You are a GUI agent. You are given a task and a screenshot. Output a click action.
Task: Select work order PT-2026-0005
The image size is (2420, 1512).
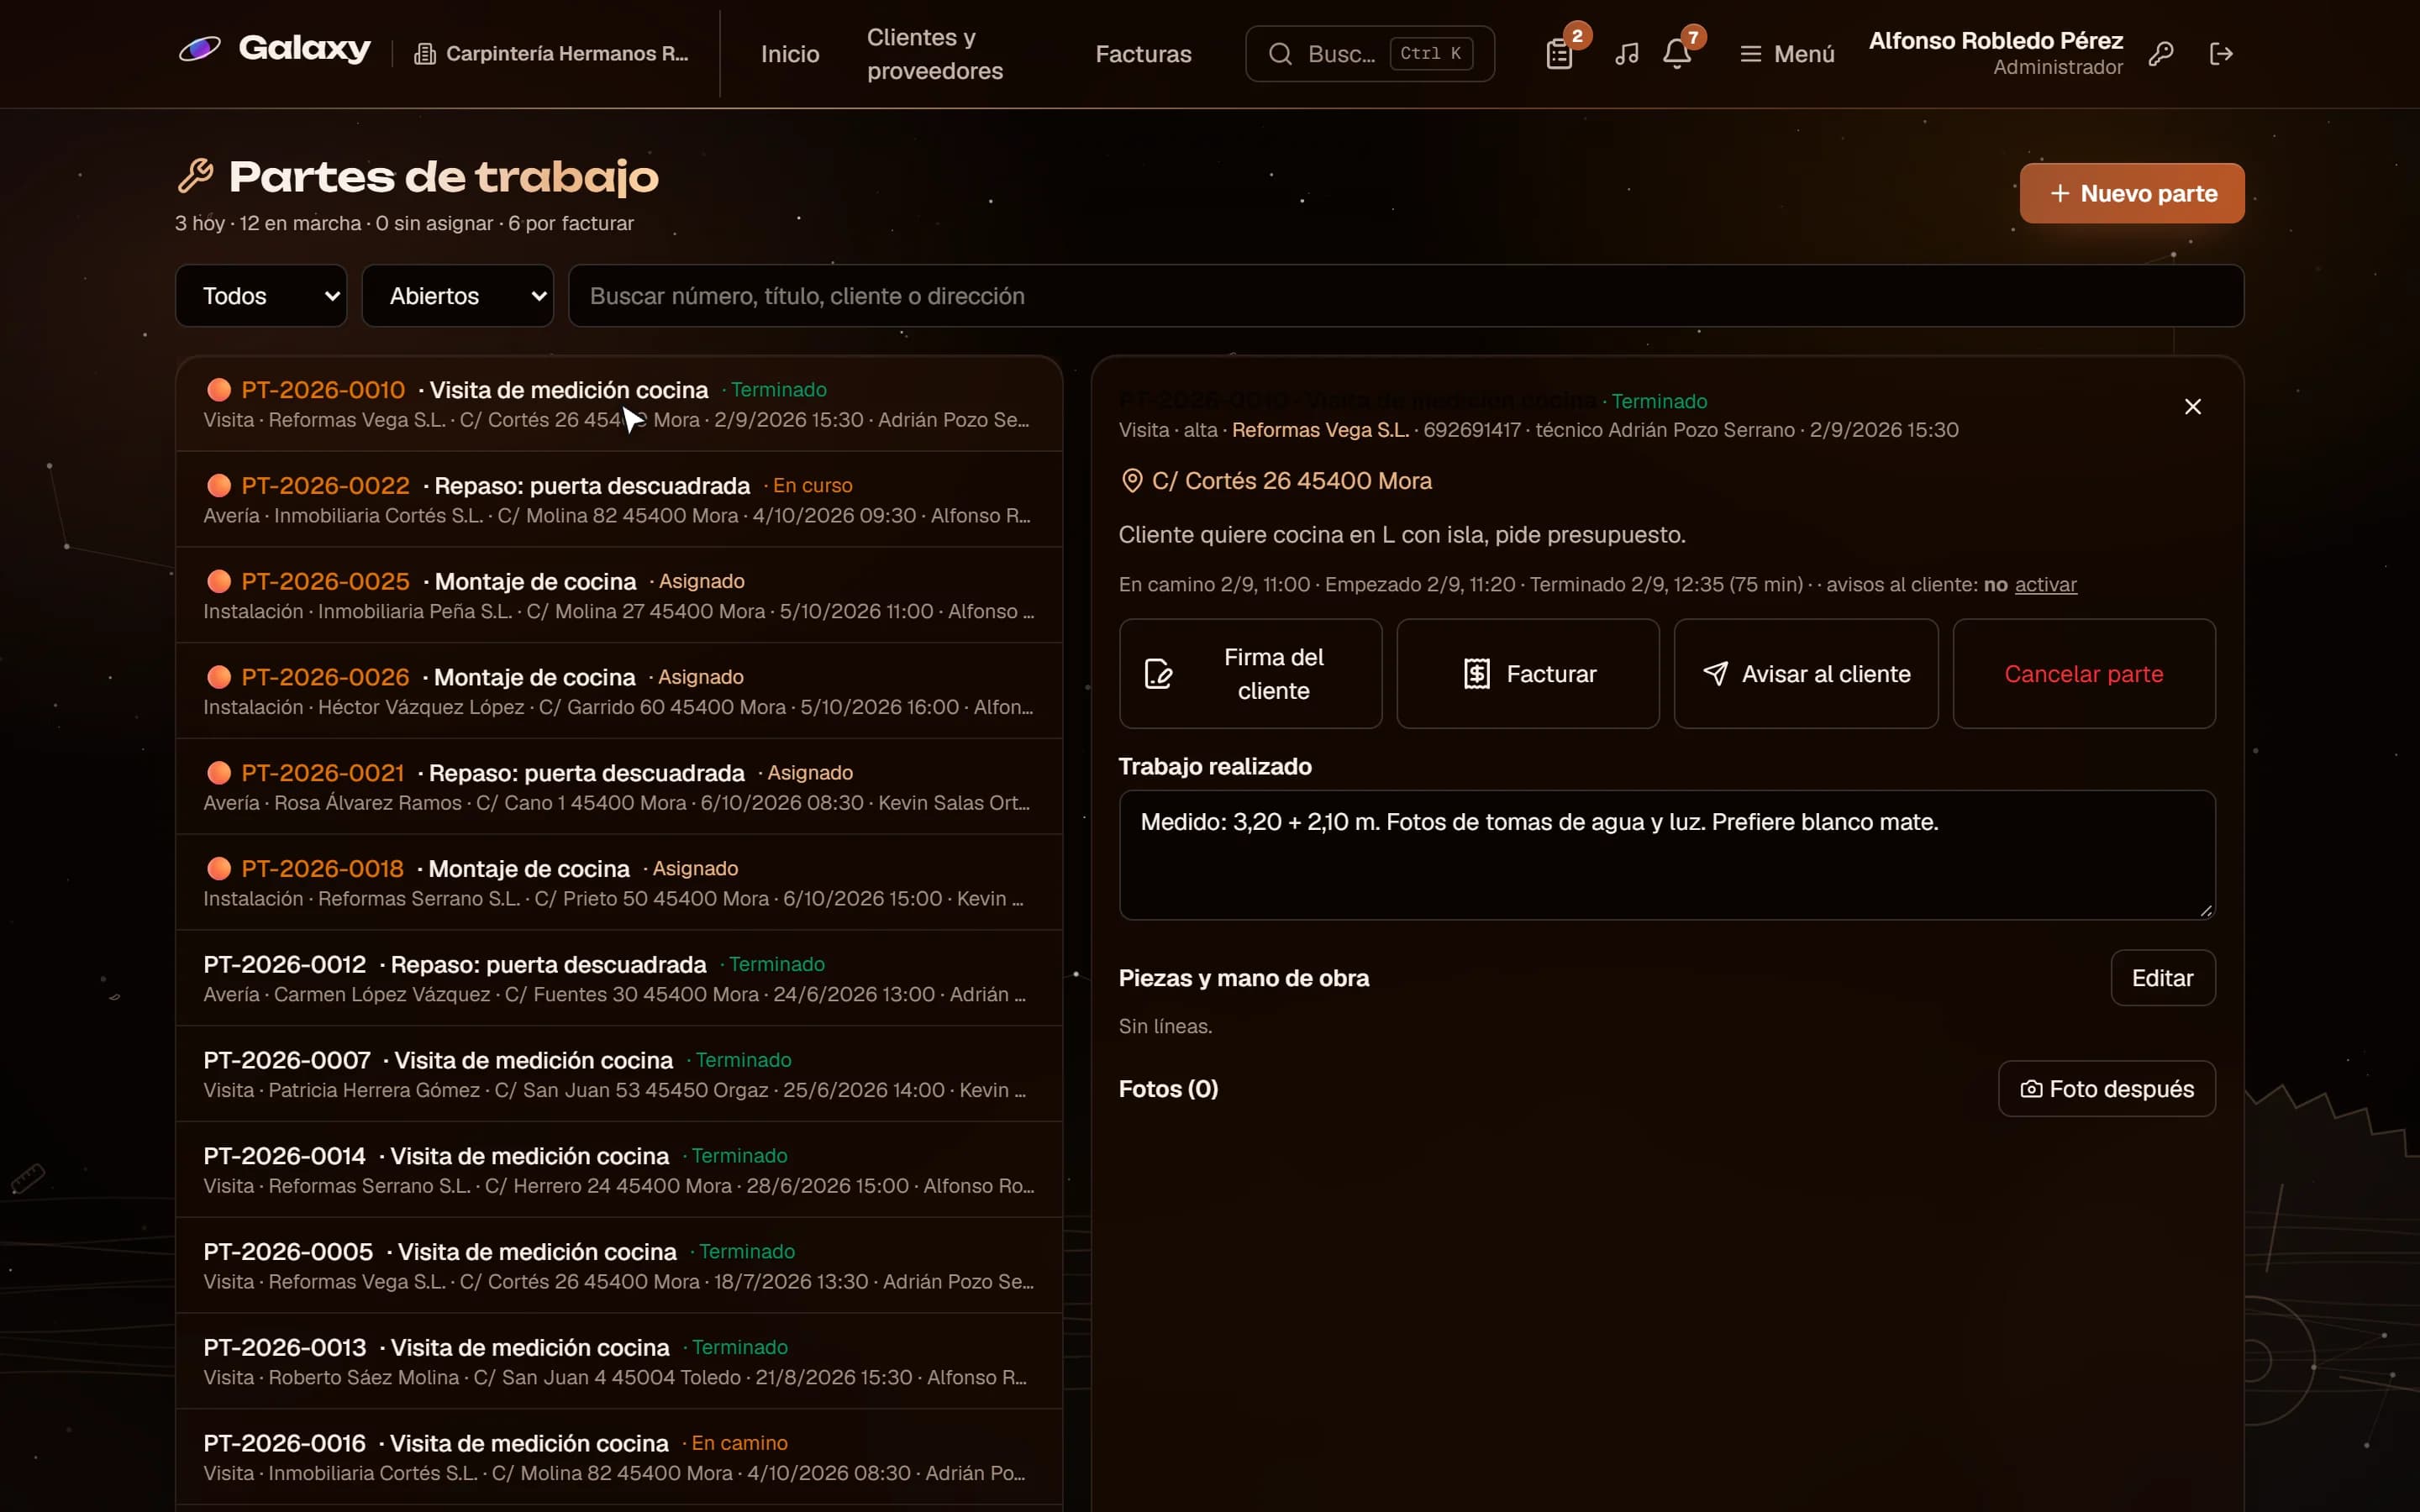point(619,1266)
